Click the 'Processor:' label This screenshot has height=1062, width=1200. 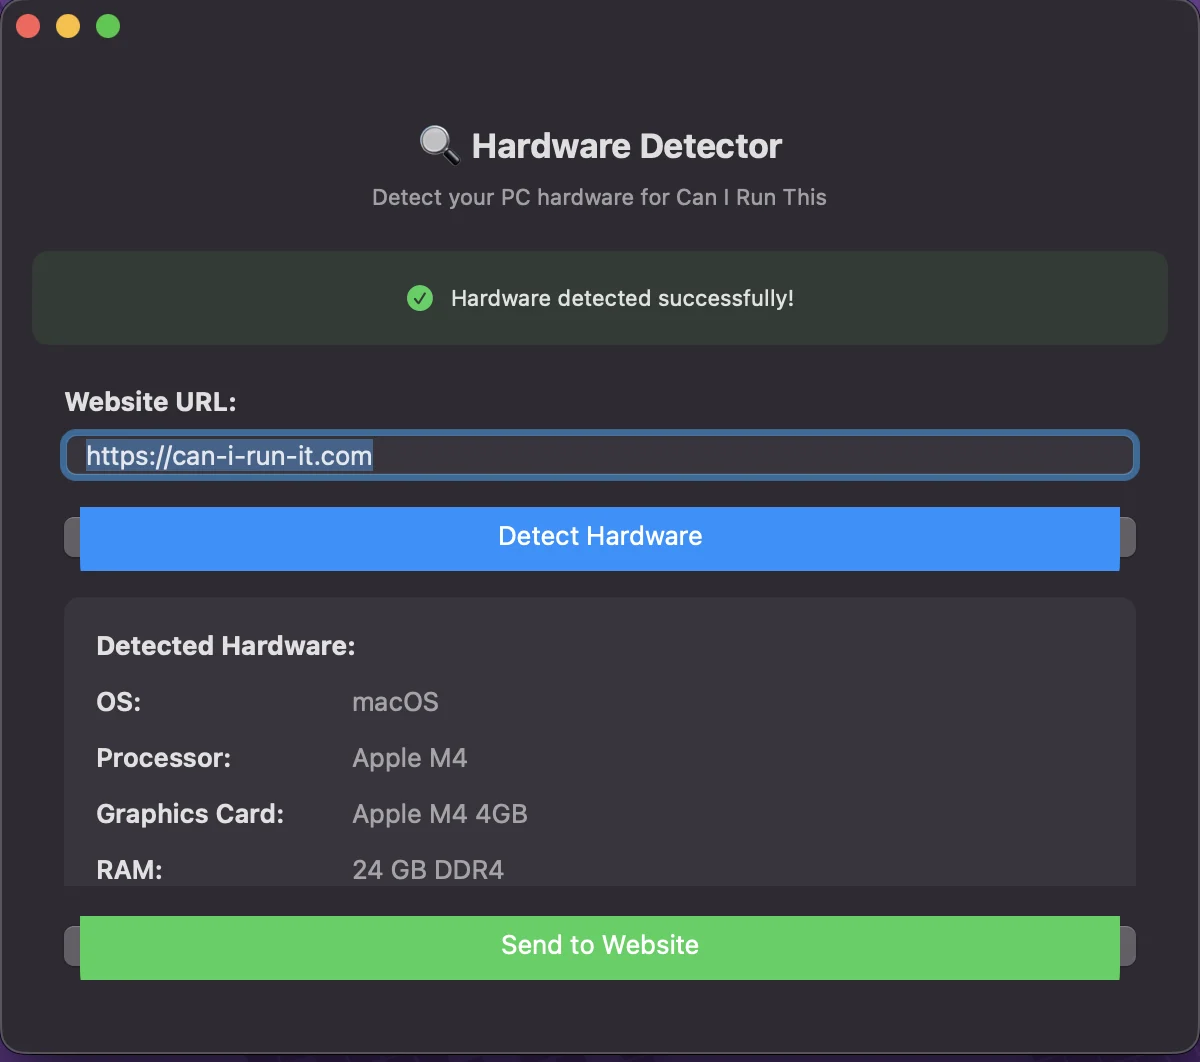point(164,758)
